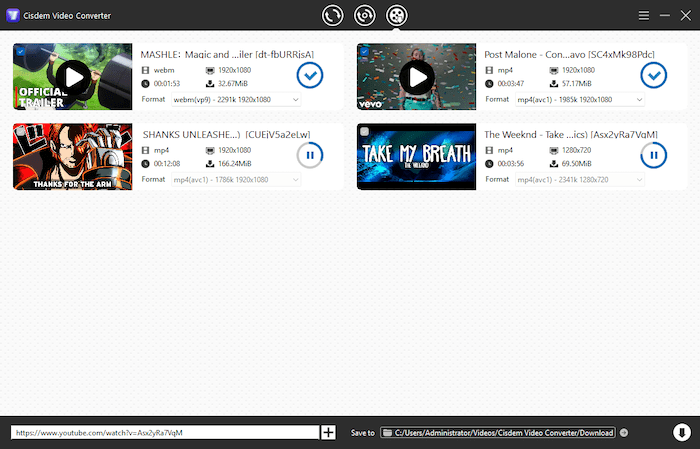Open output folder arrow button
700x449 pixels.
pyautogui.click(x=624, y=432)
